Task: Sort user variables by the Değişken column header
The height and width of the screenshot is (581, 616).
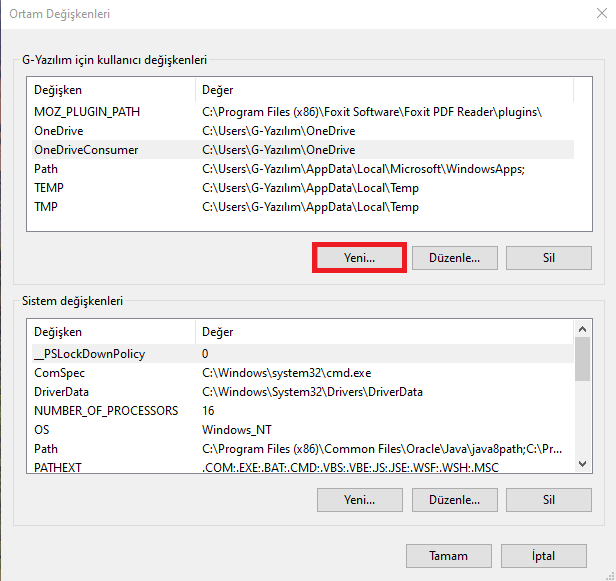Action: click(x=110, y=89)
